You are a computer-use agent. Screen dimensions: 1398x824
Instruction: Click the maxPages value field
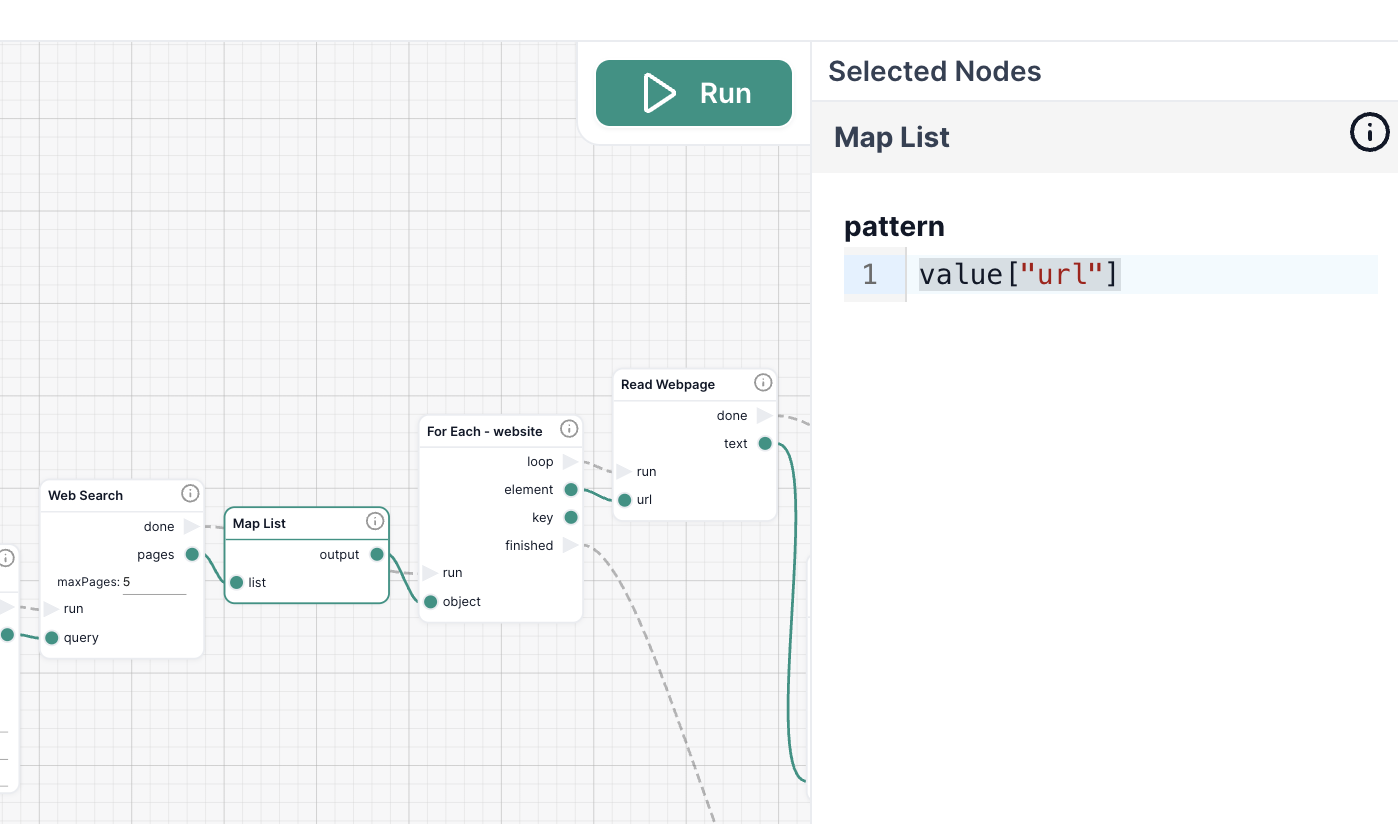154,582
